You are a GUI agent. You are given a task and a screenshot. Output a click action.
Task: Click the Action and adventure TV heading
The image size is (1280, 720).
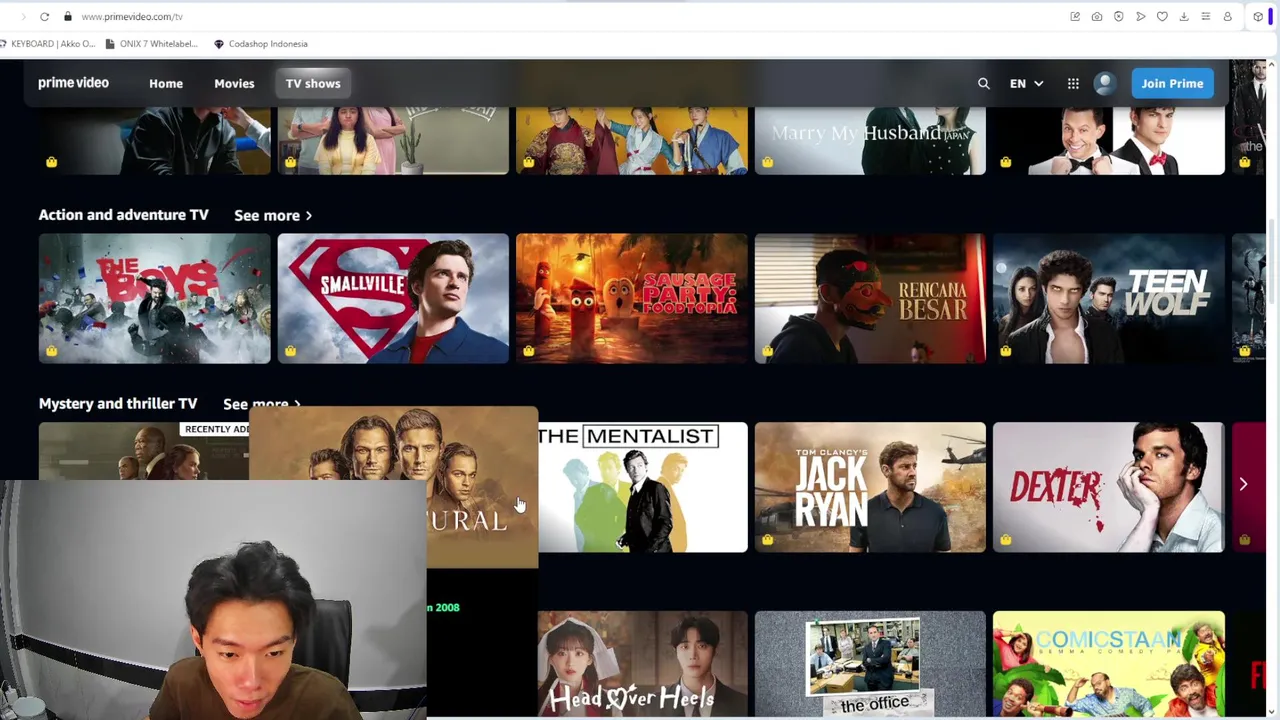pyautogui.click(x=124, y=215)
